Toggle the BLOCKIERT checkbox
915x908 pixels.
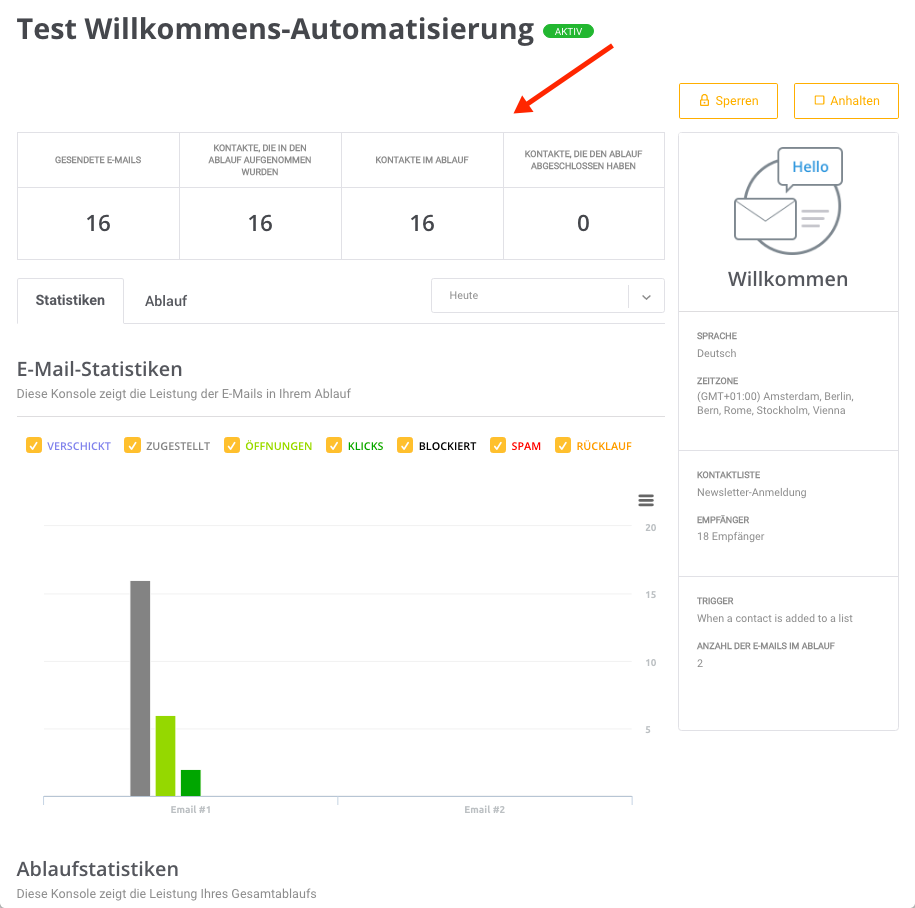(405, 445)
